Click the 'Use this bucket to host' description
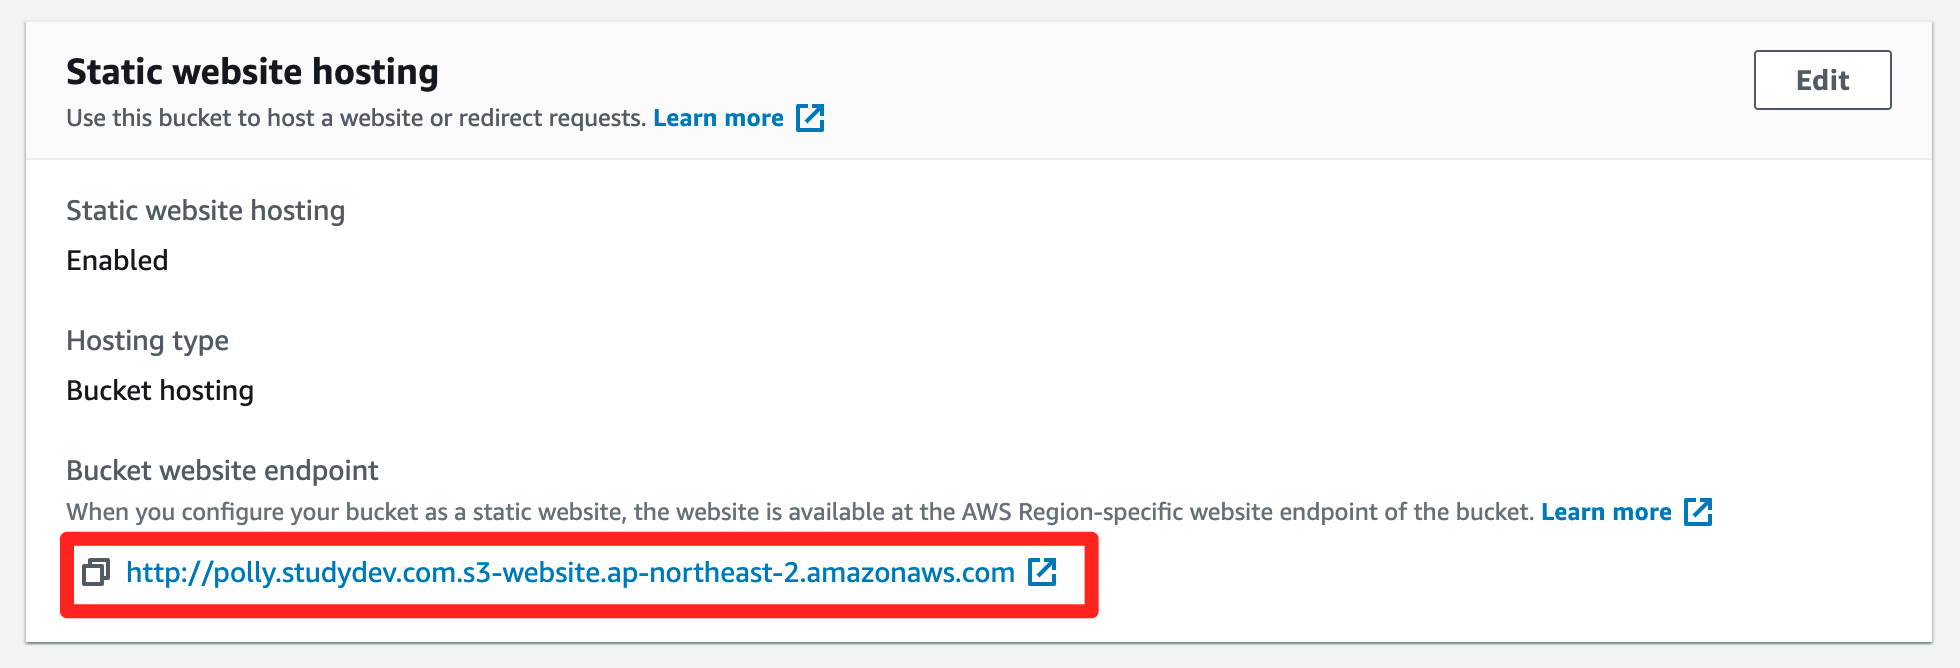 (x=356, y=118)
